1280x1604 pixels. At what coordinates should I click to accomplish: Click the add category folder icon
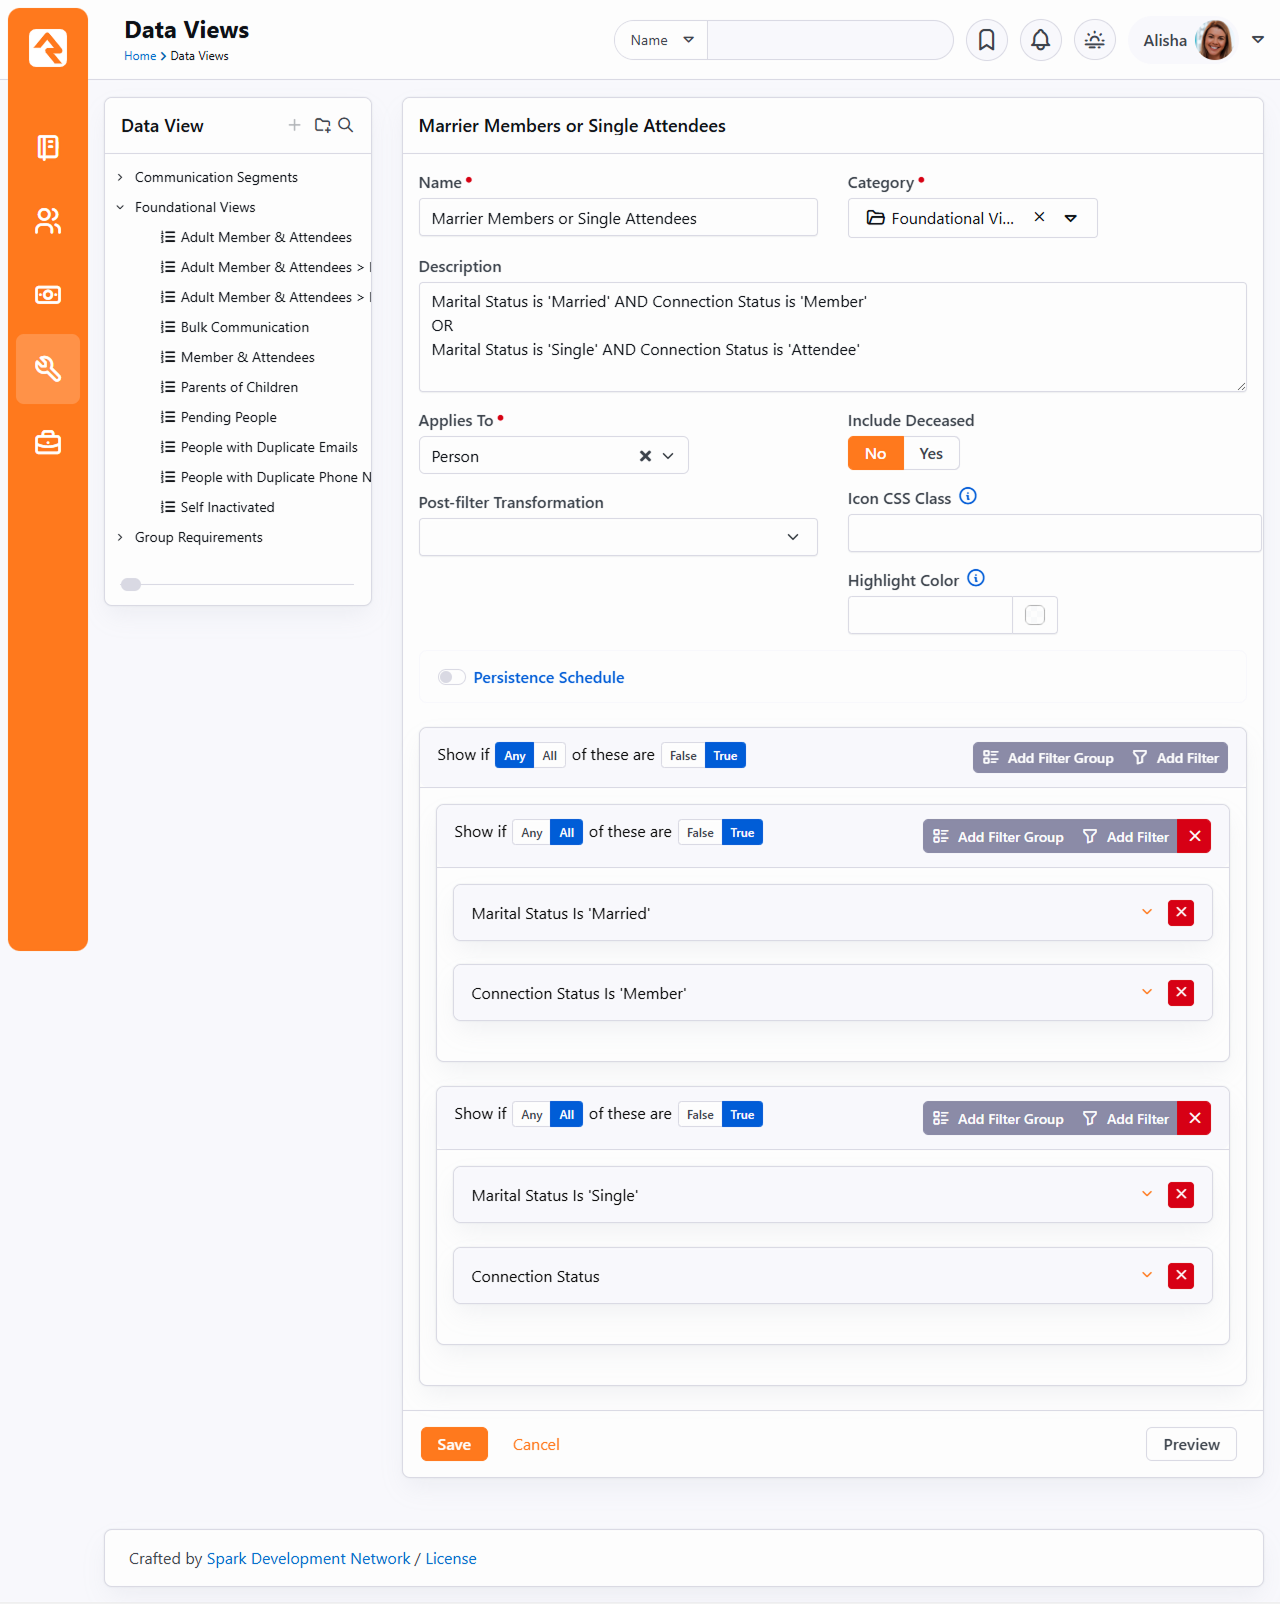[322, 125]
